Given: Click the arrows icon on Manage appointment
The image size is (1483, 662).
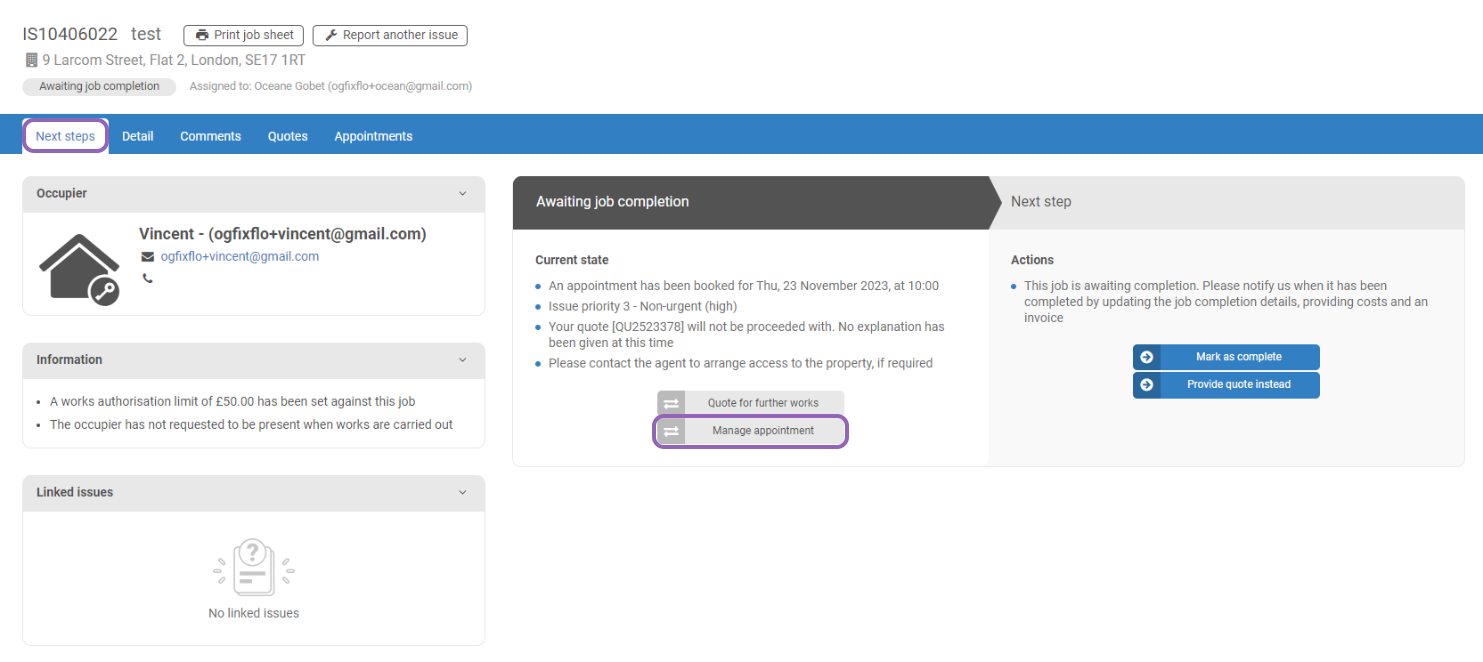Looking at the screenshot, I should click(x=671, y=431).
